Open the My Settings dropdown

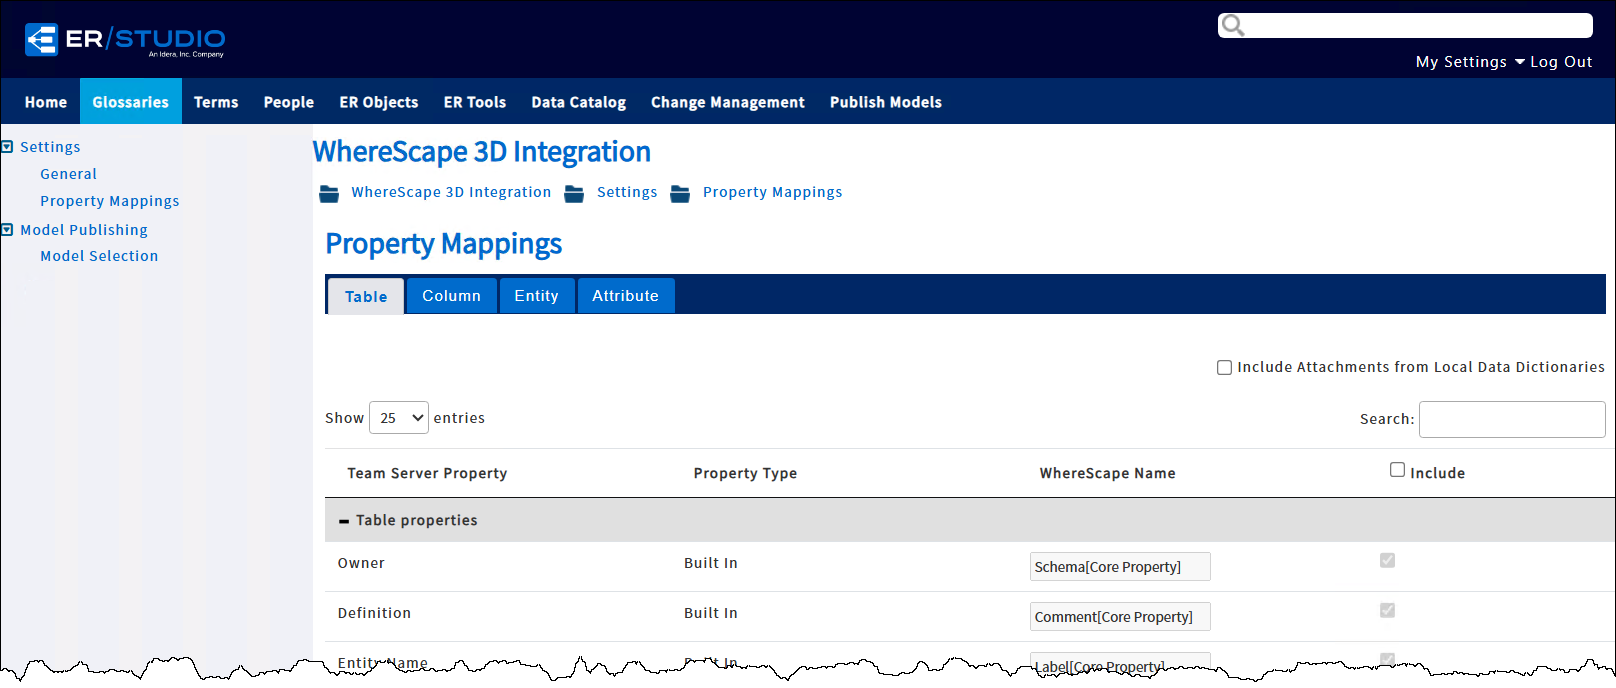tap(1470, 62)
